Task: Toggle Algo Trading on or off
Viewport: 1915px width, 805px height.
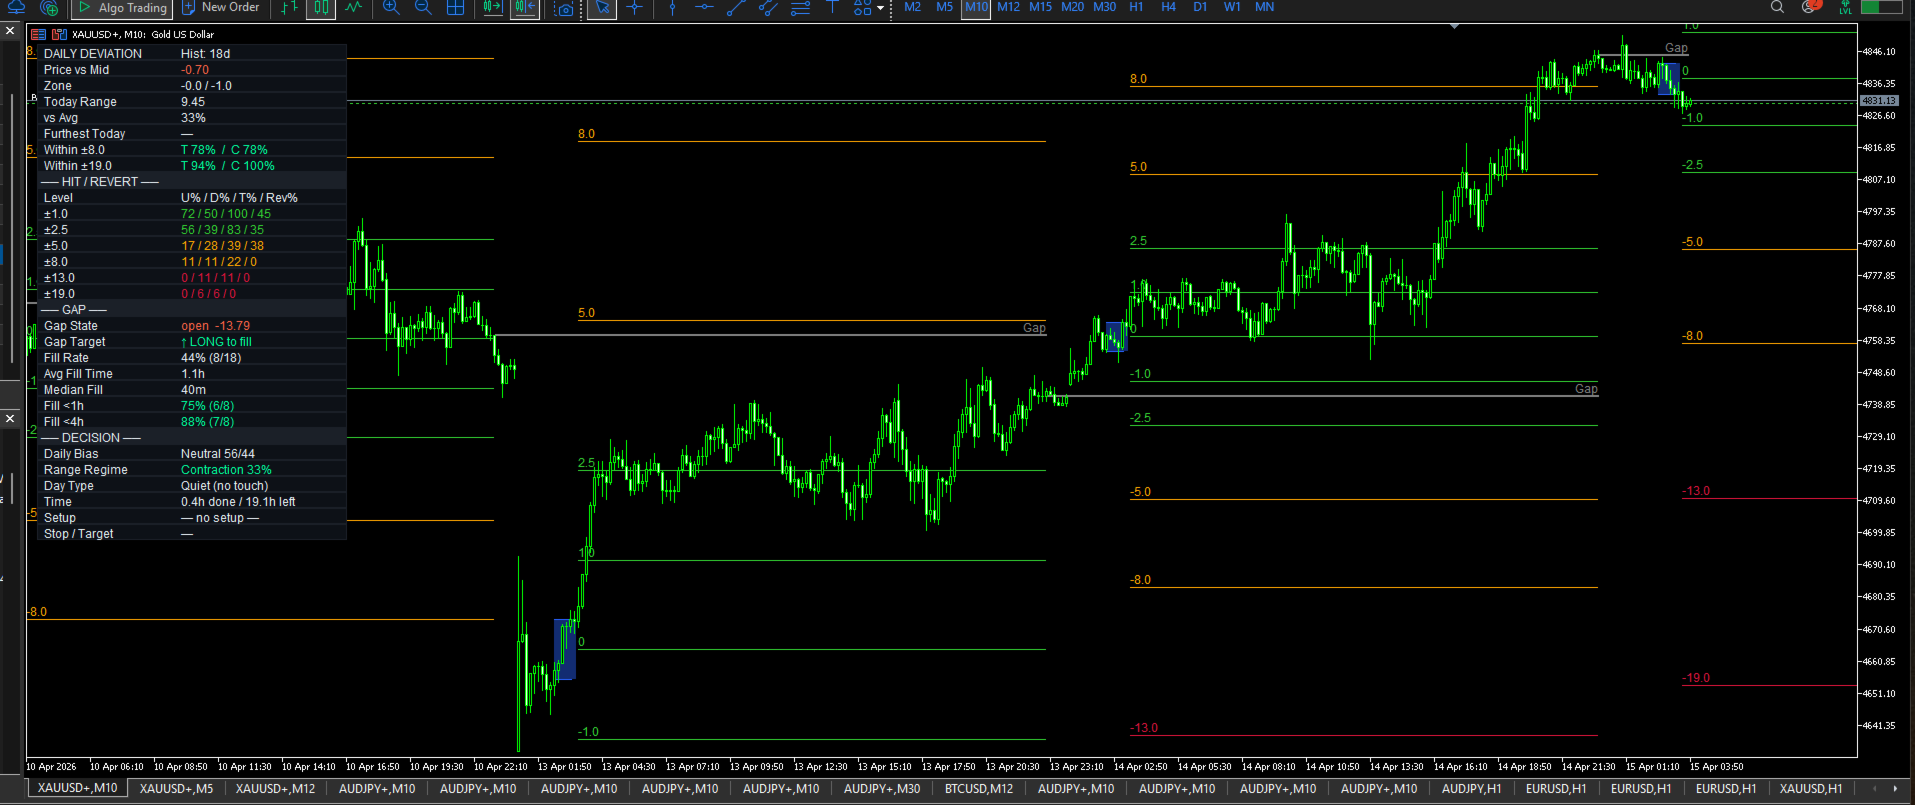Action: pos(122,8)
